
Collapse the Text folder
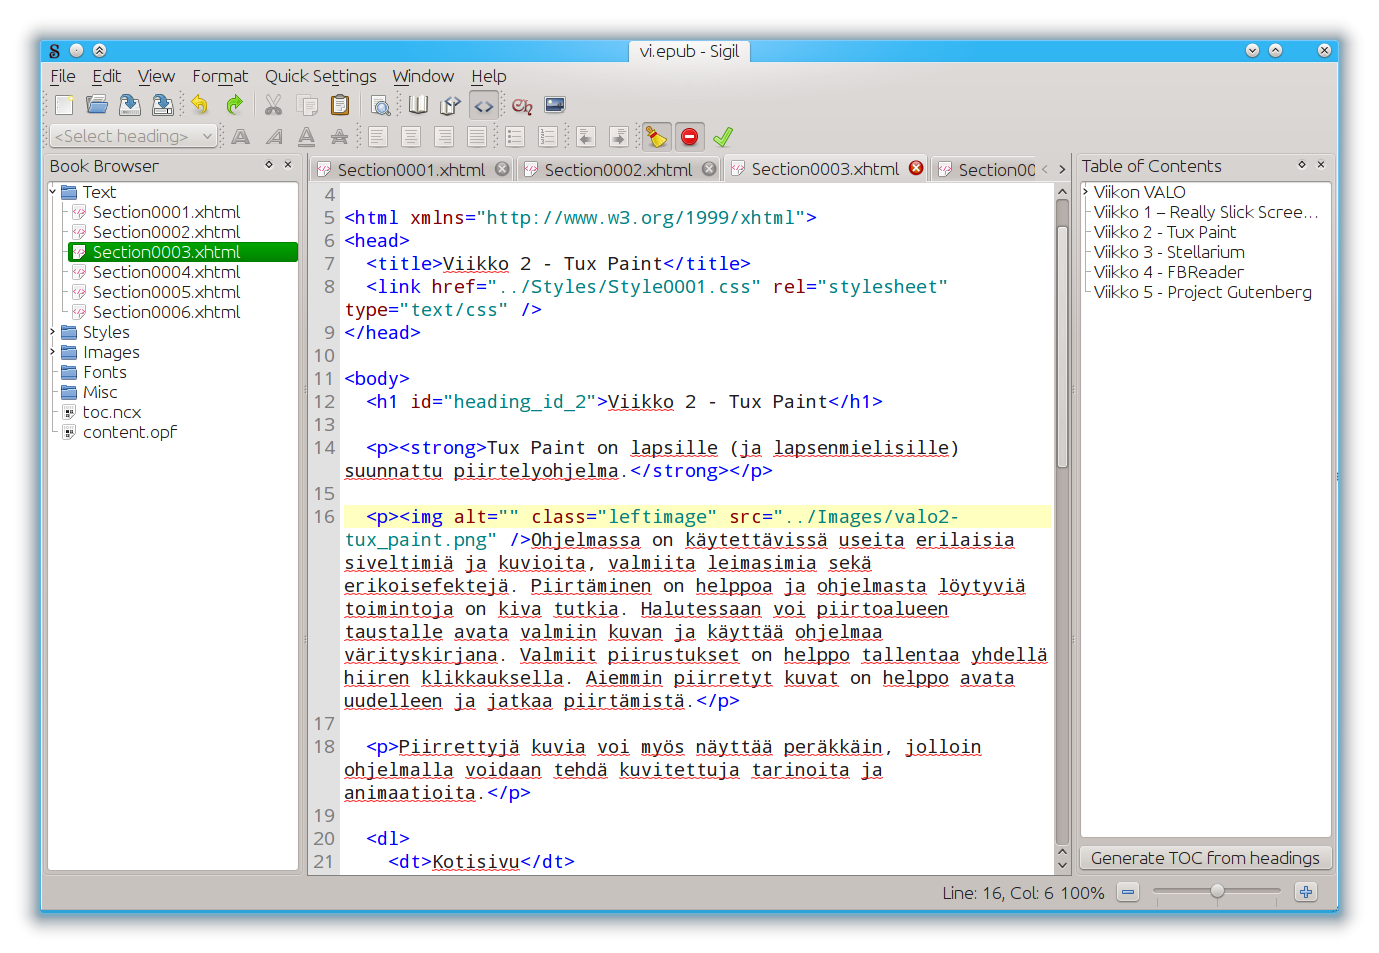pos(53,191)
